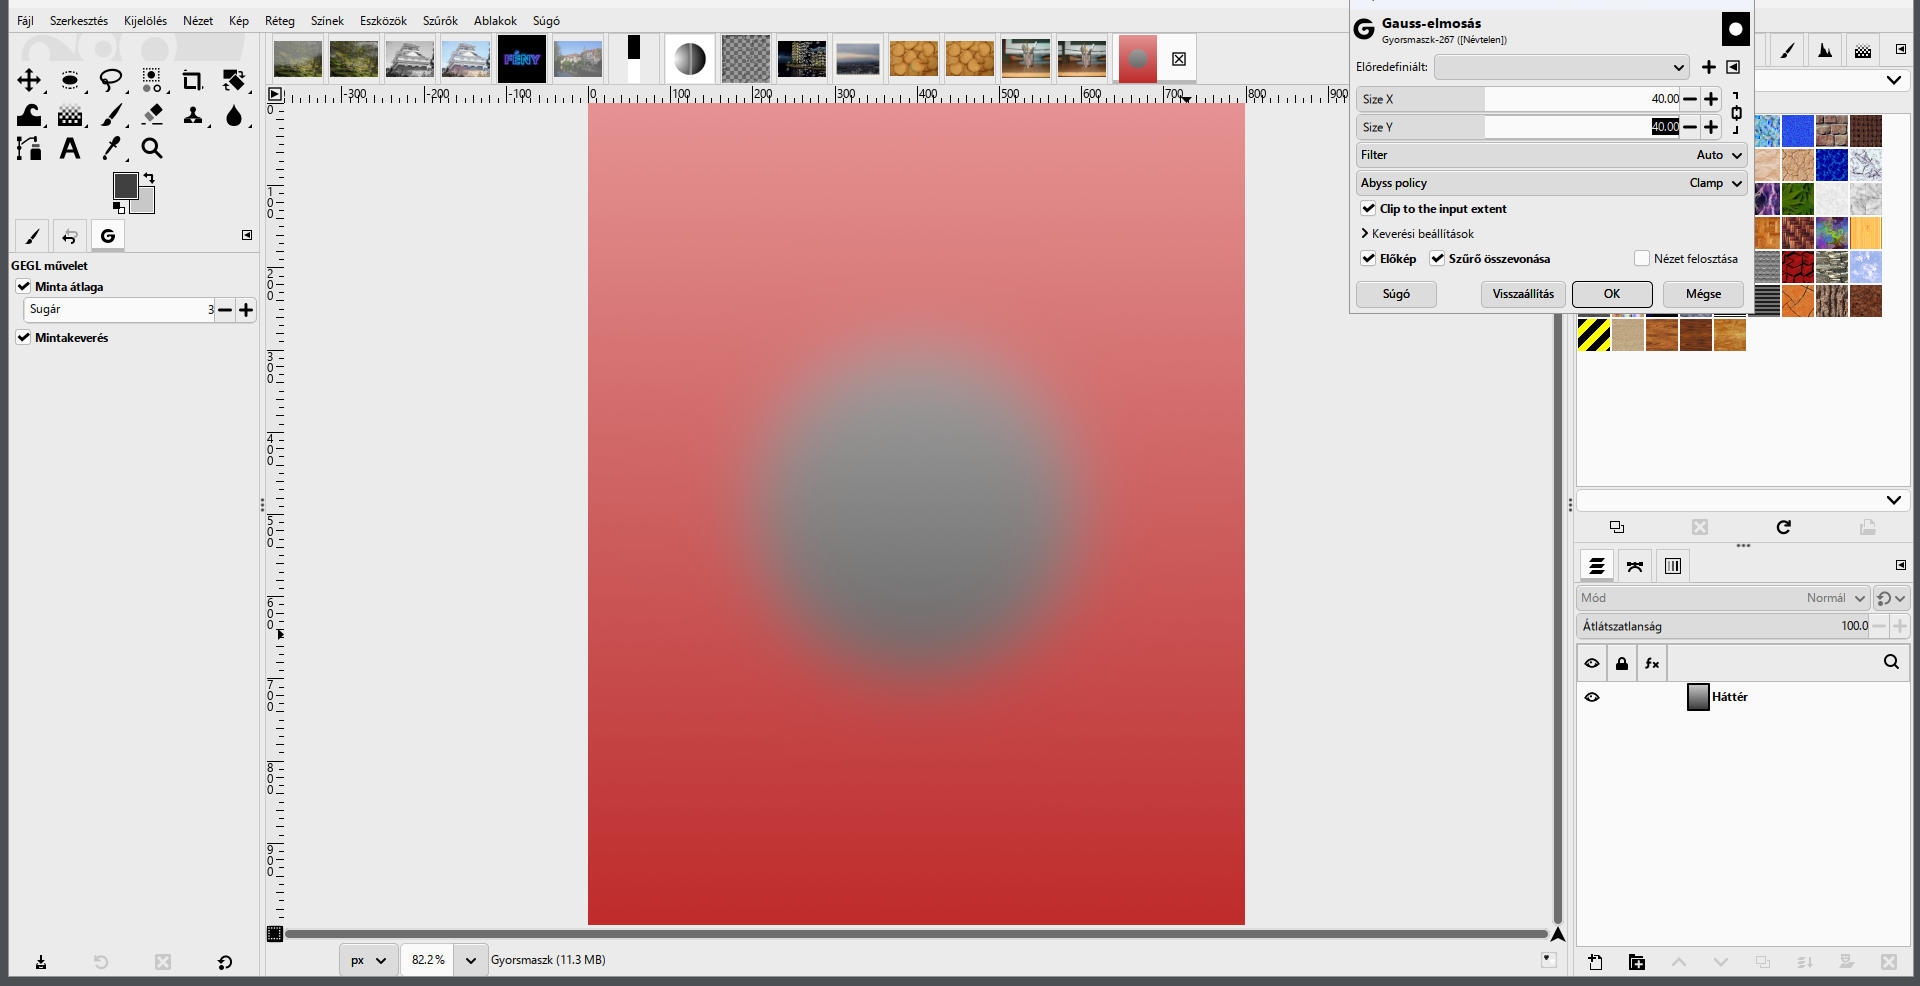Open the Színek menu
The height and width of the screenshot is (986, 1920).
327,21
